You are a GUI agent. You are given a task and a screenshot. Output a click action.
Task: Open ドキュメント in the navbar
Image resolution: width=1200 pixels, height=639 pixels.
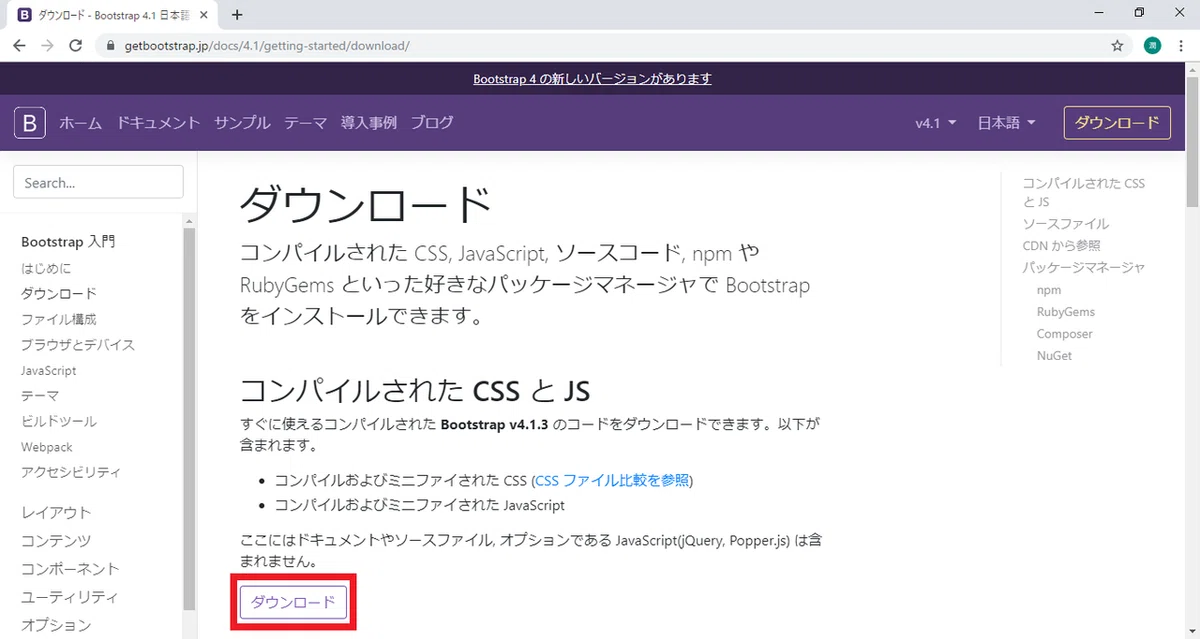pyautogui.click(x=158, y=123)
